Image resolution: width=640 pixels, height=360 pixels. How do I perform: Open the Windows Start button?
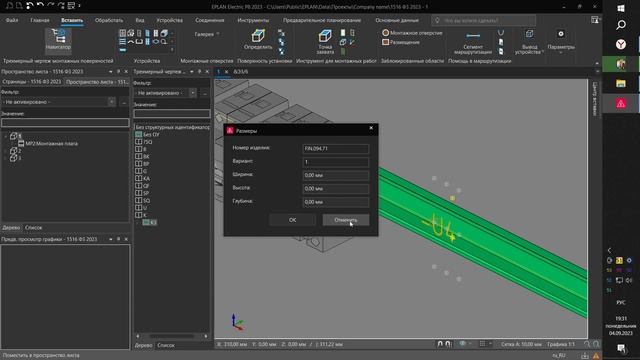[x=621, y=8]
